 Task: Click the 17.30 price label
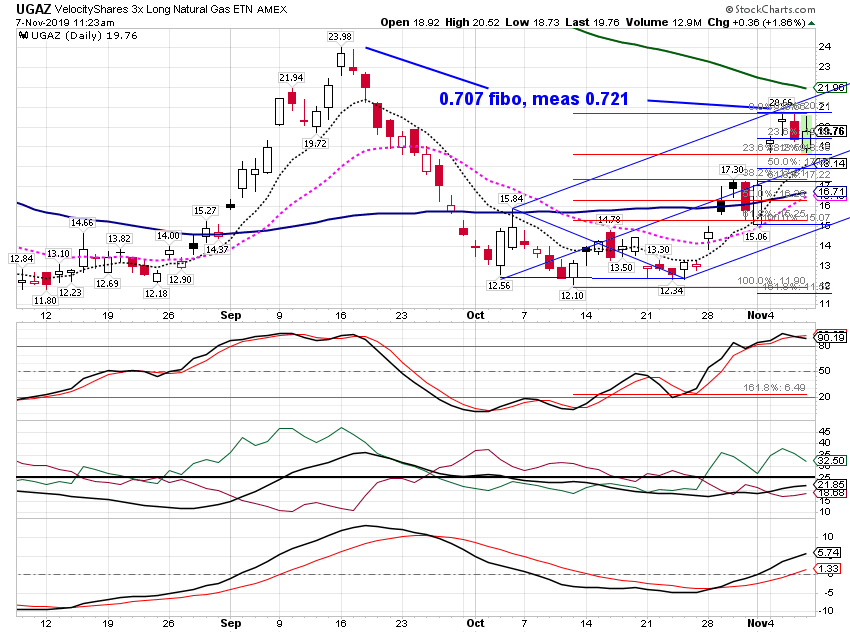732,170
